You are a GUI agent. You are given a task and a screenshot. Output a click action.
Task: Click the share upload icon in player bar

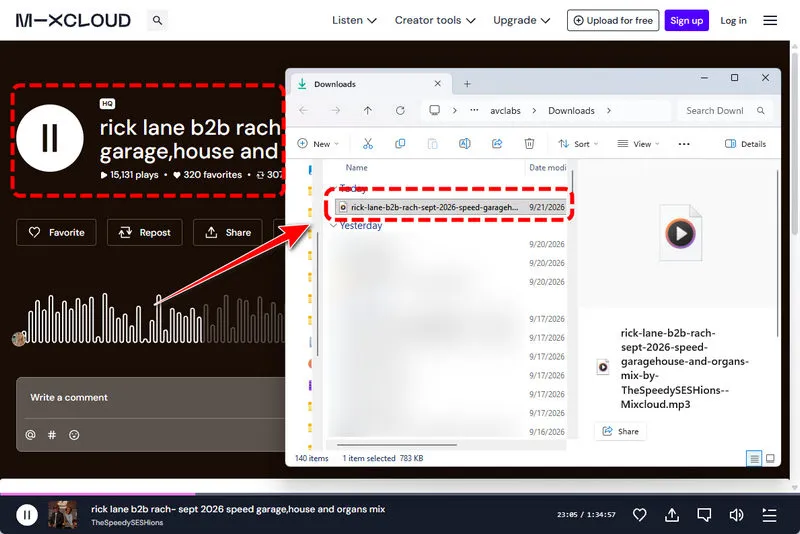pos(672,515)
